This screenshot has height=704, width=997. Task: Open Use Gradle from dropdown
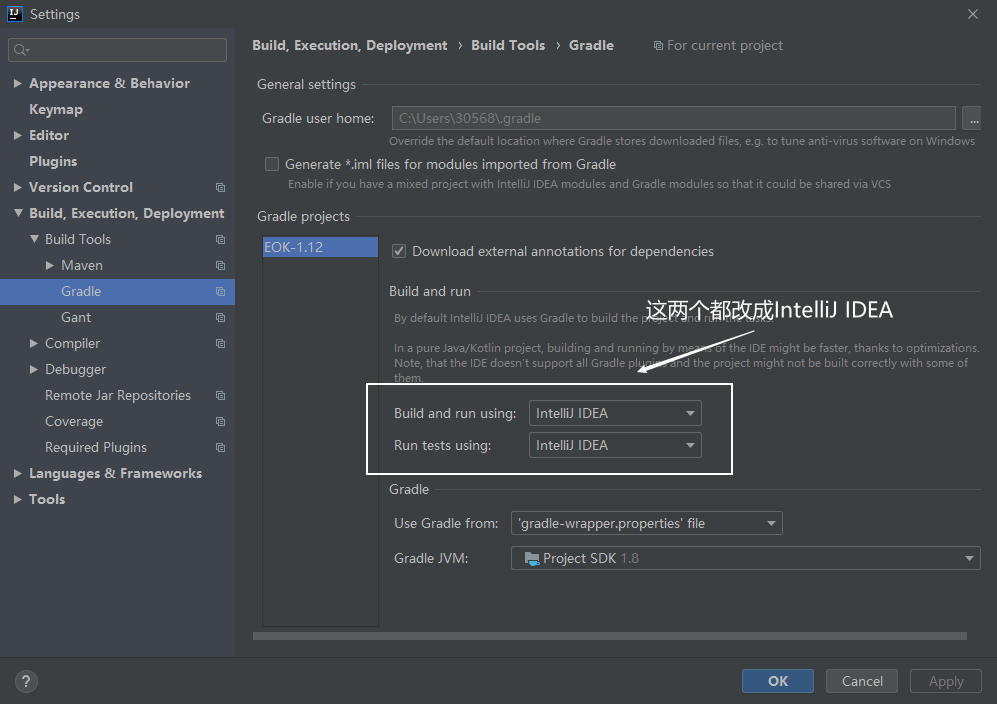point(647,523)
